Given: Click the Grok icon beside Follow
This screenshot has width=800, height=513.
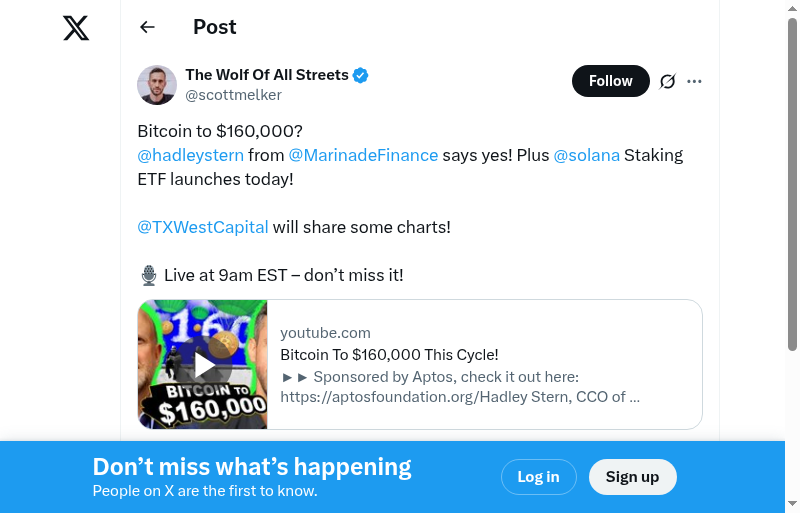Looking at the screenshot, I should click(x=668, y=81).
